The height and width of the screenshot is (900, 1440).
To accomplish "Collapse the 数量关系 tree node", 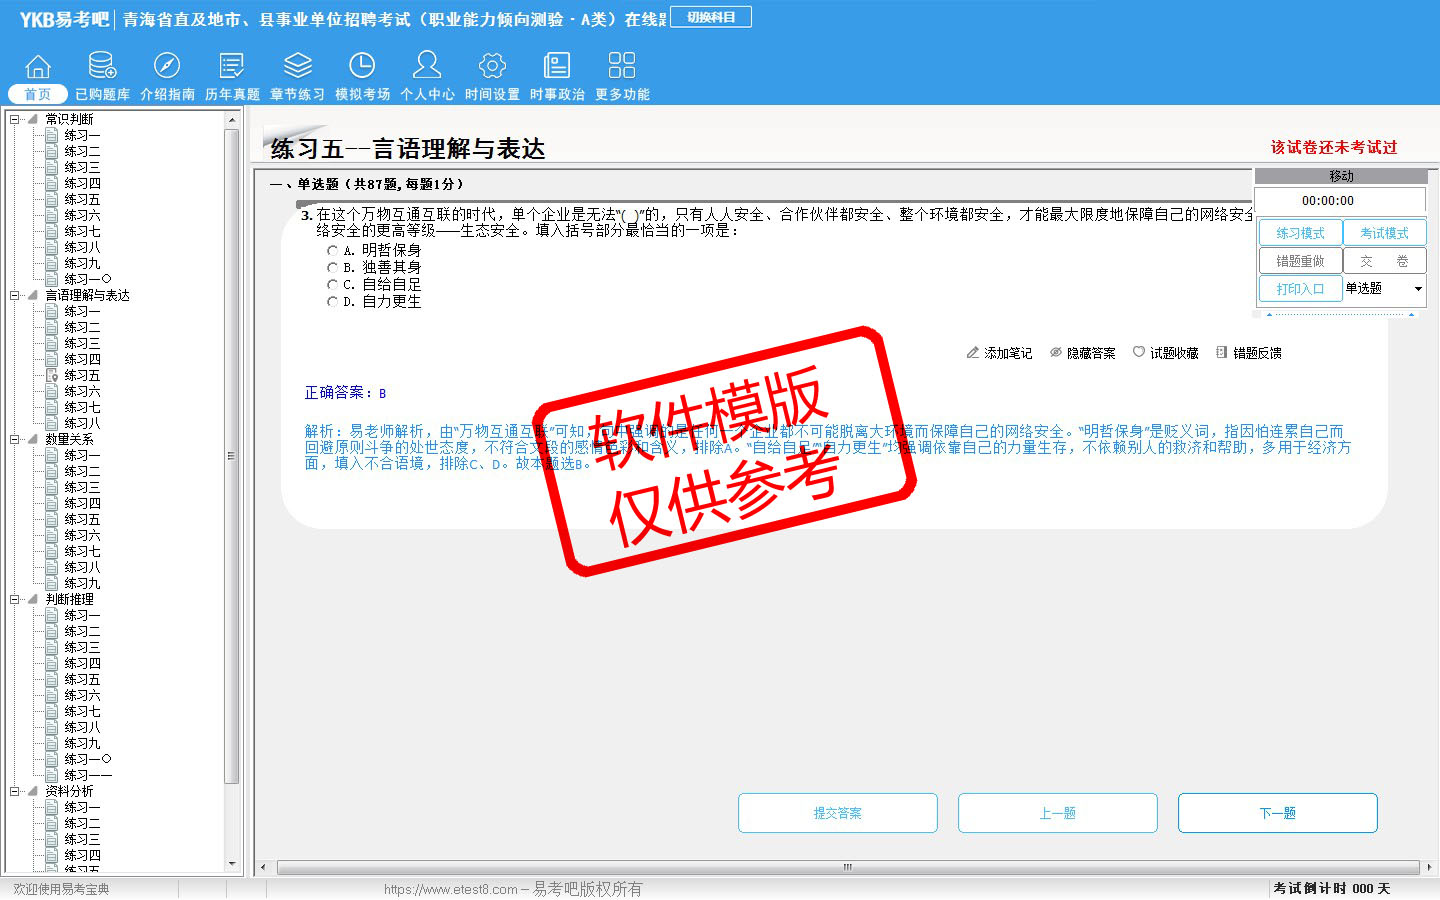I will (15, 439).
